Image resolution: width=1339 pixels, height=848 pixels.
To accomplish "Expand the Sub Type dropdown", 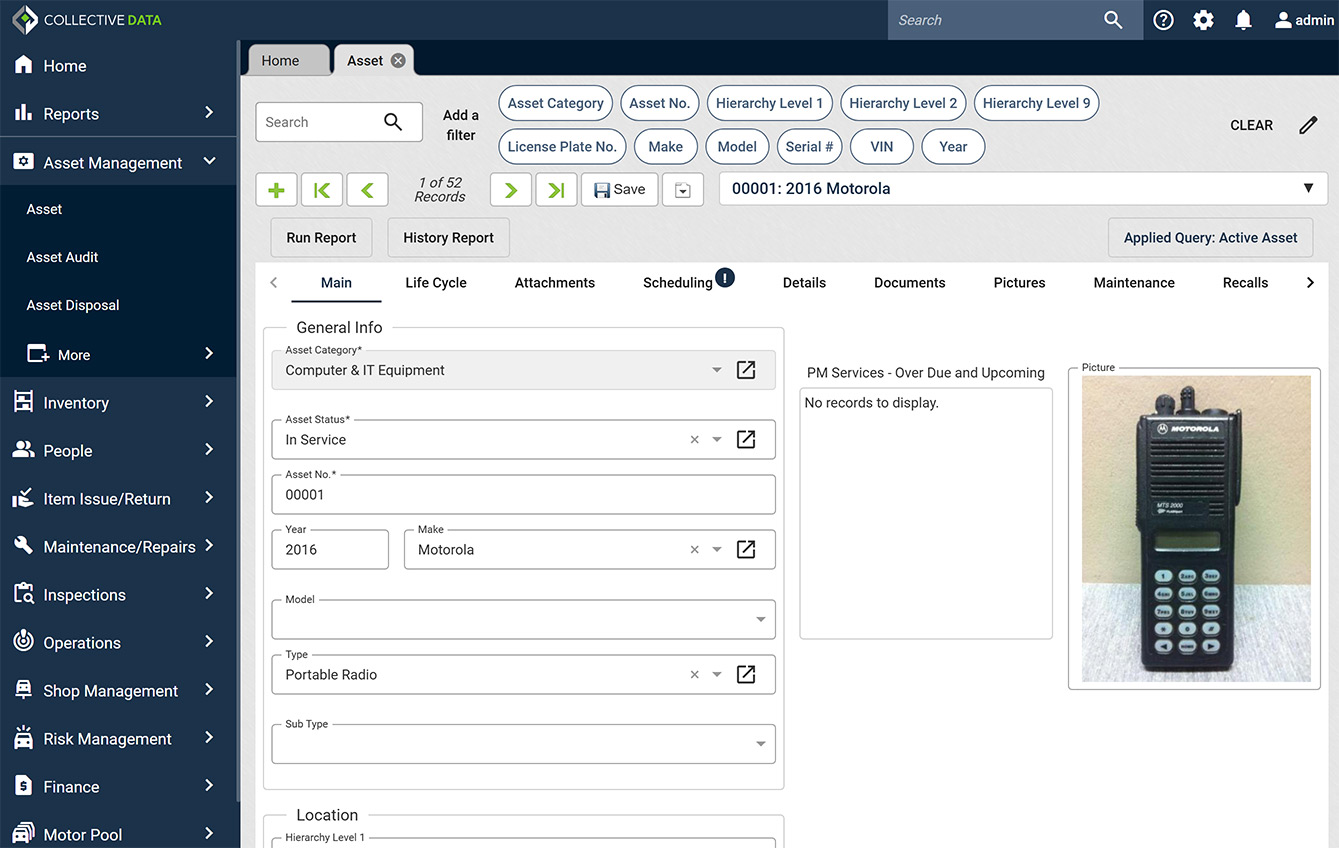I will [760, 744].
